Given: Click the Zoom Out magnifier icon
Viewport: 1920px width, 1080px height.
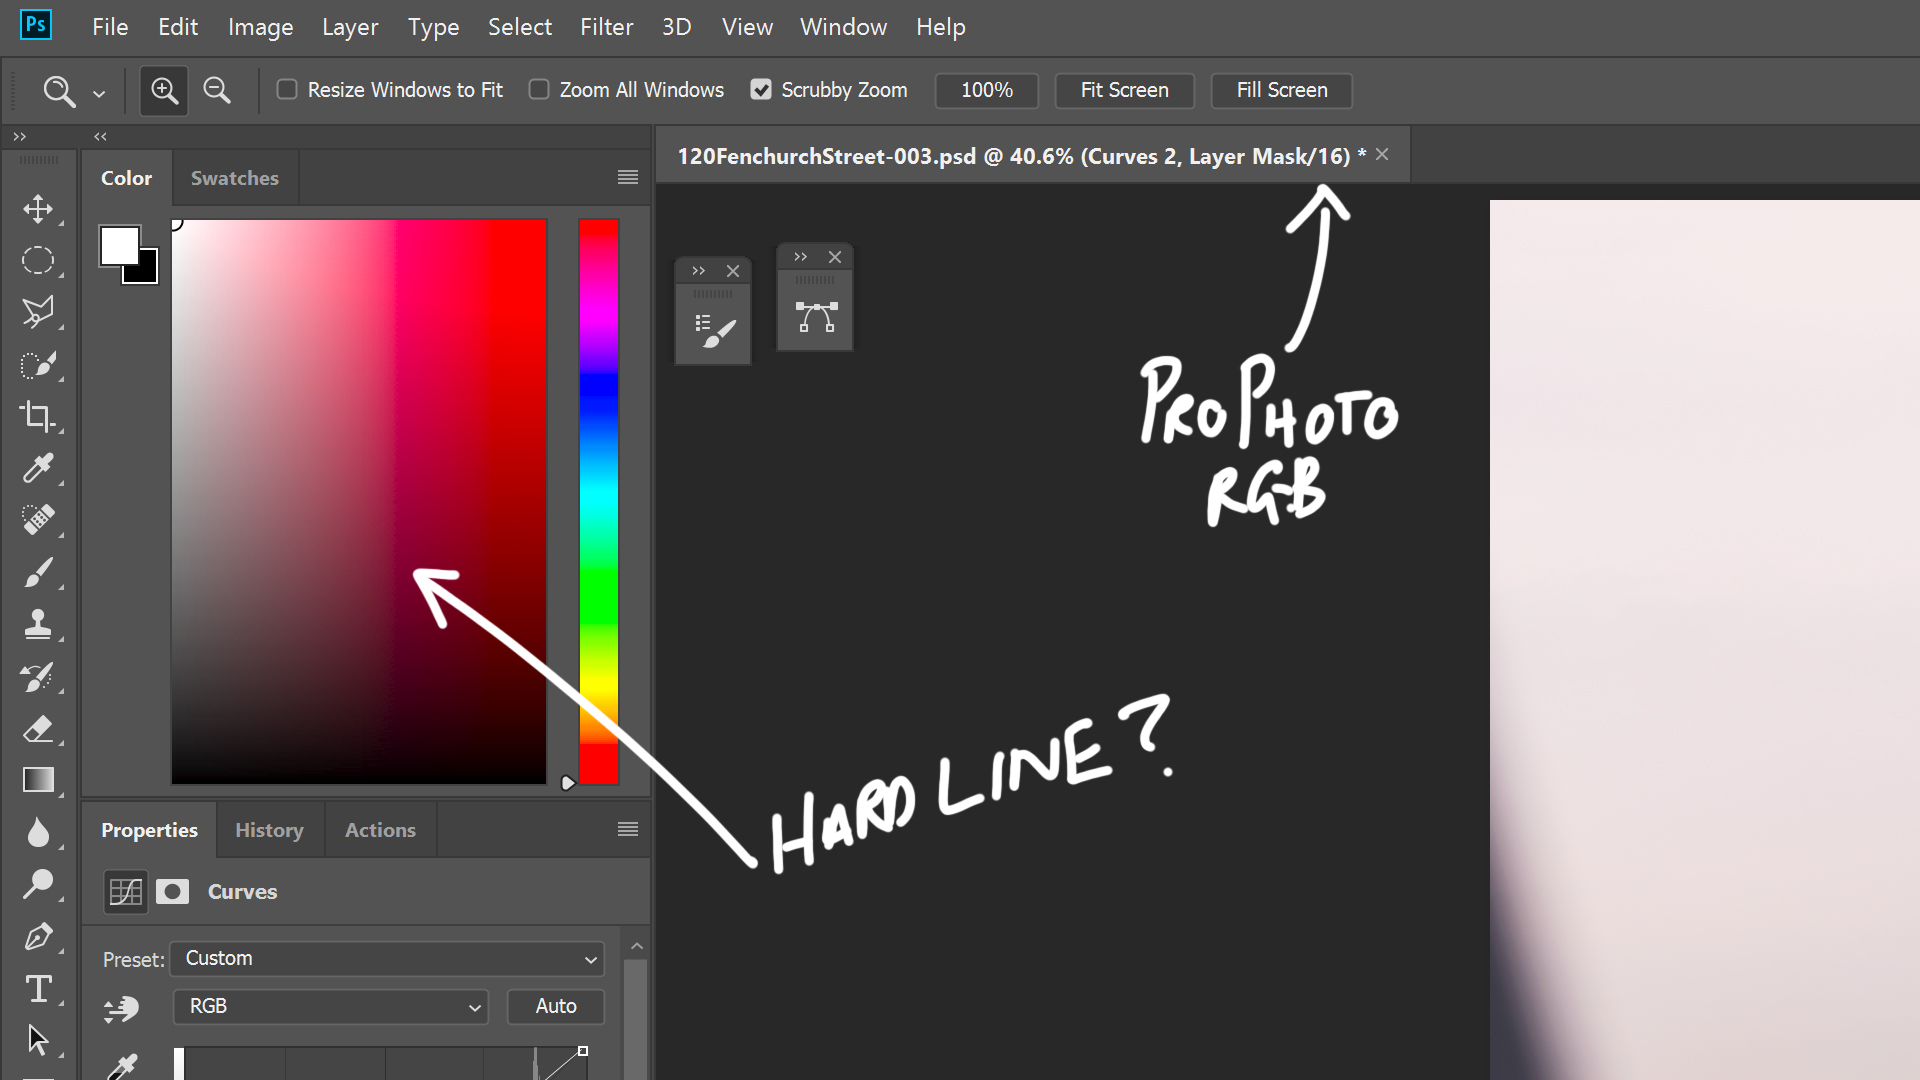Looking at the screenshot, I should point(216,91).
